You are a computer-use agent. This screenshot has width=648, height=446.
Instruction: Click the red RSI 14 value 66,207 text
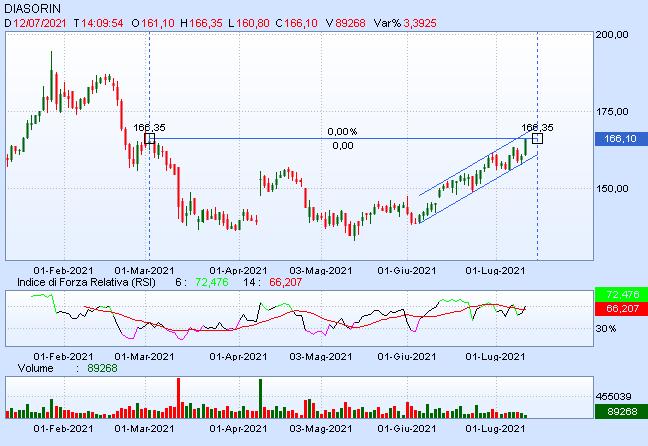click(x=286, y=282)
